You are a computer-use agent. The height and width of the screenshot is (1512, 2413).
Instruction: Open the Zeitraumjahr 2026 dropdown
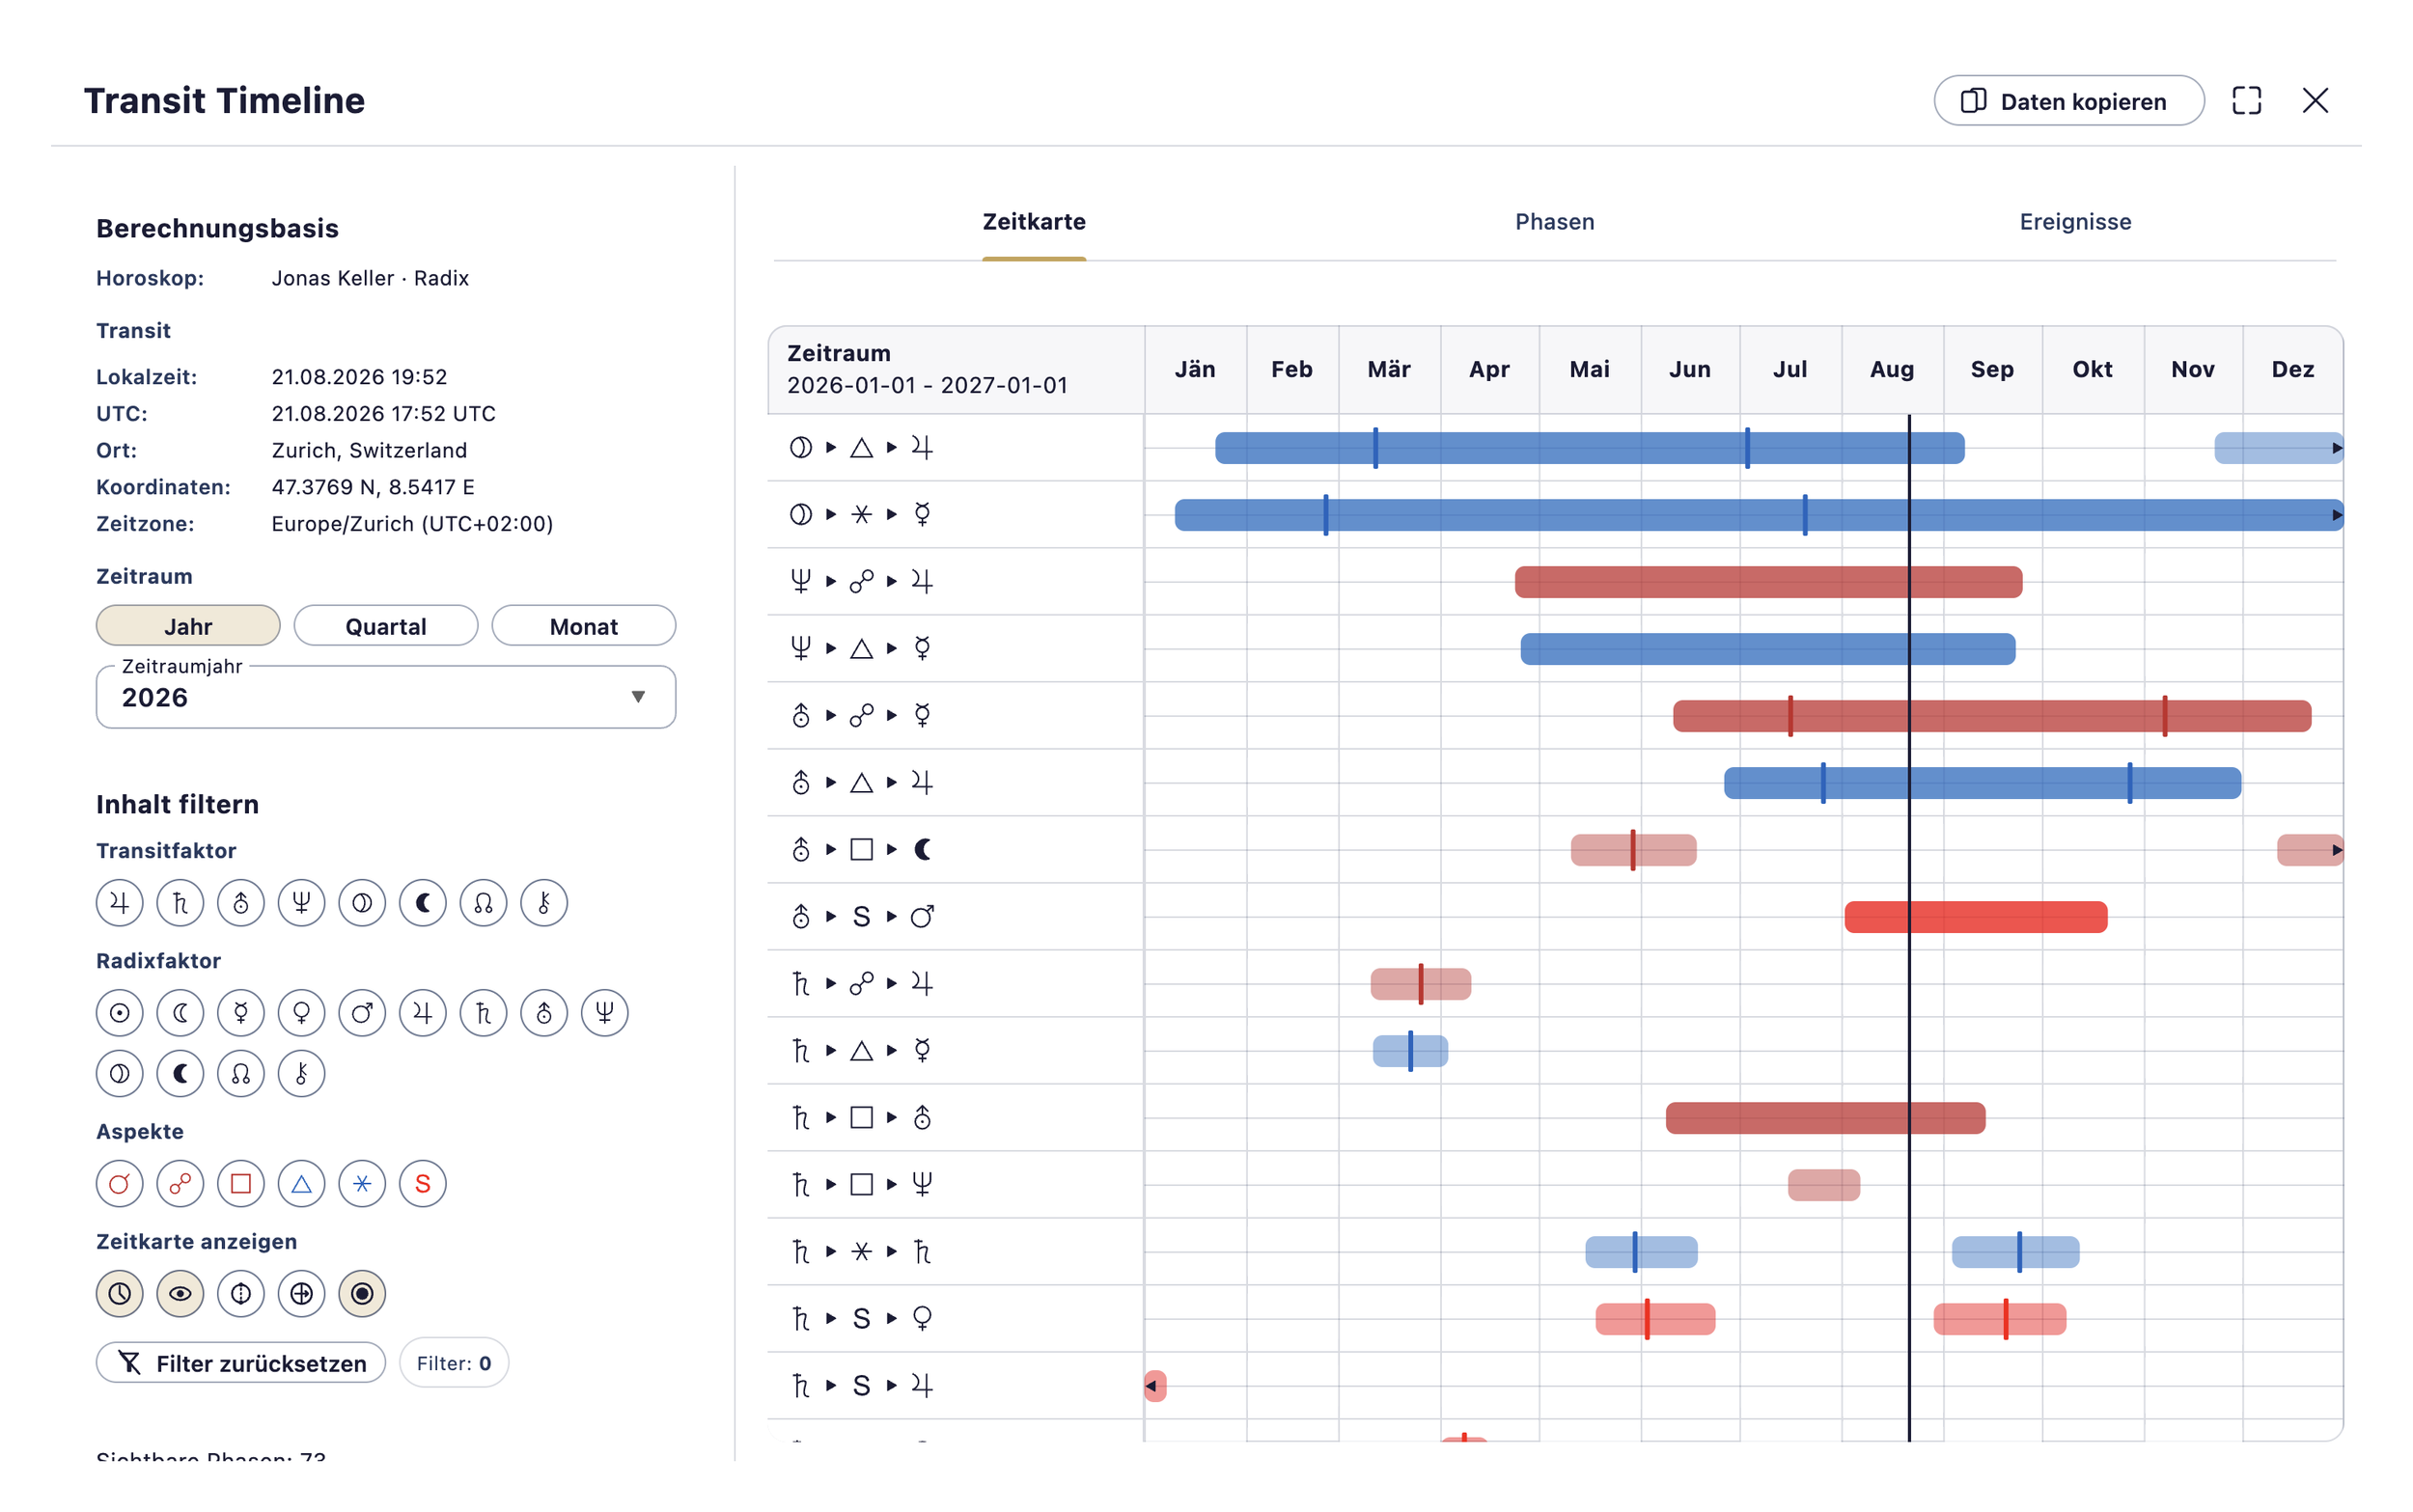pos(386,697)
